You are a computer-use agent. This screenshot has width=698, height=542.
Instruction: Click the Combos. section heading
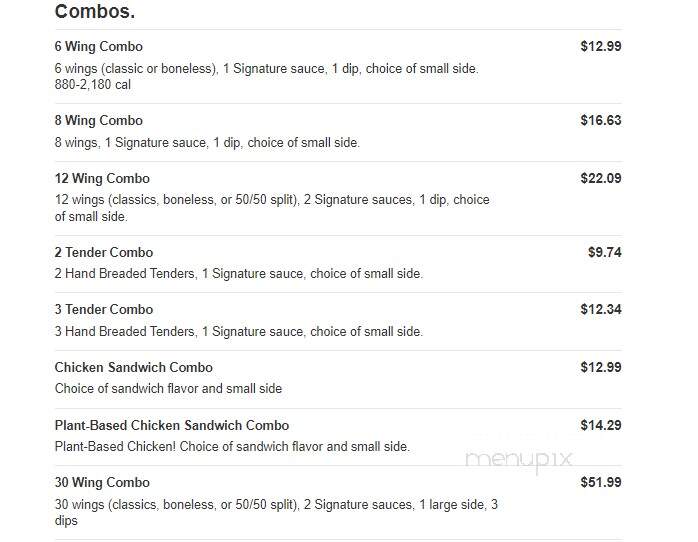tap(95, 11)
